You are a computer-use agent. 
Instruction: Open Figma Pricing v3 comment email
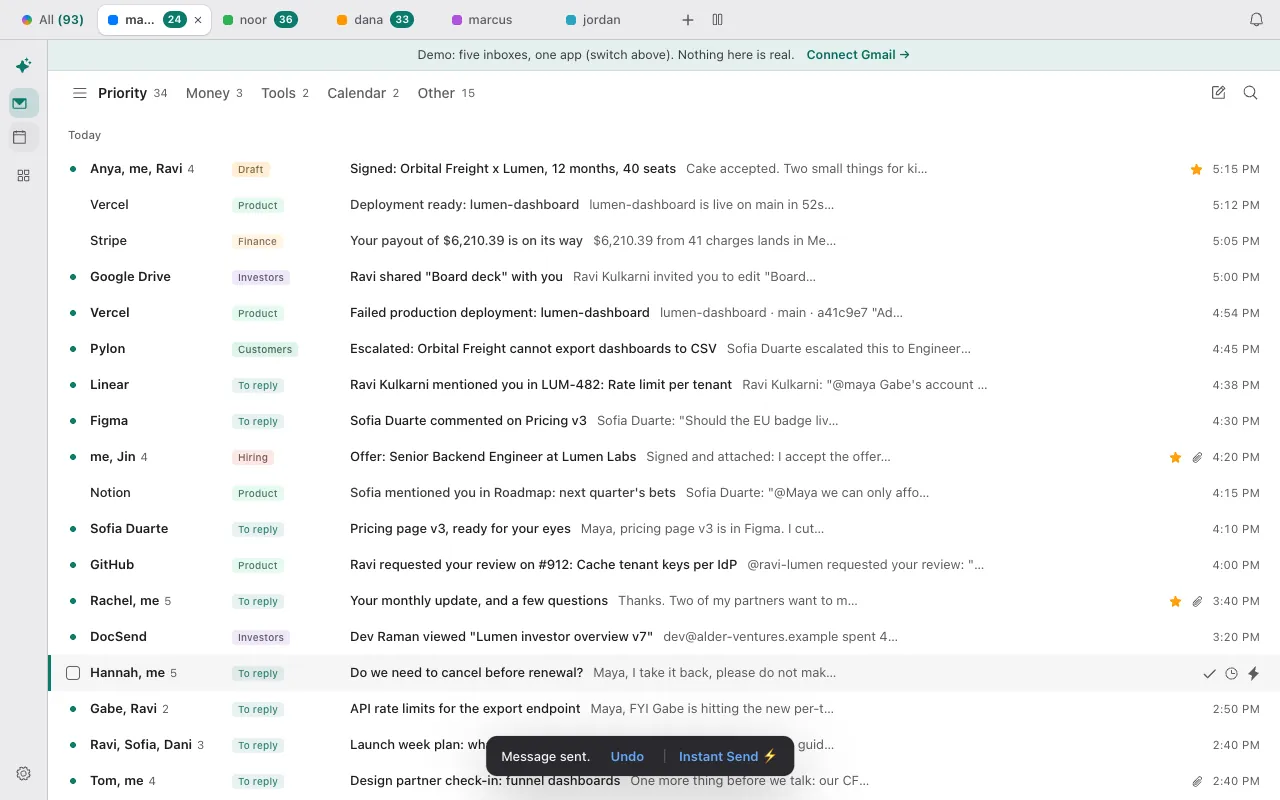pos(664,421)
